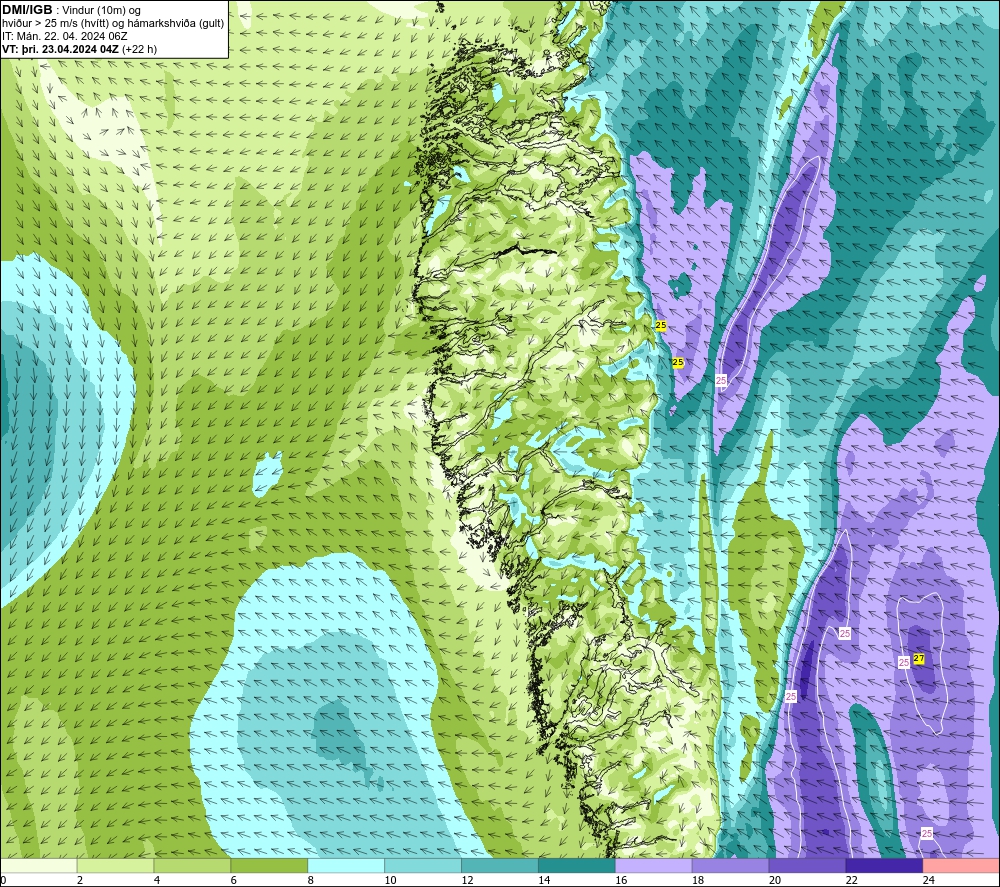The image size is (1000, 887).
Task: Click the 'IT: Mán. 22. 04. 2024 06Z' line
Action: pyautogui.click(x=64, y=36)
